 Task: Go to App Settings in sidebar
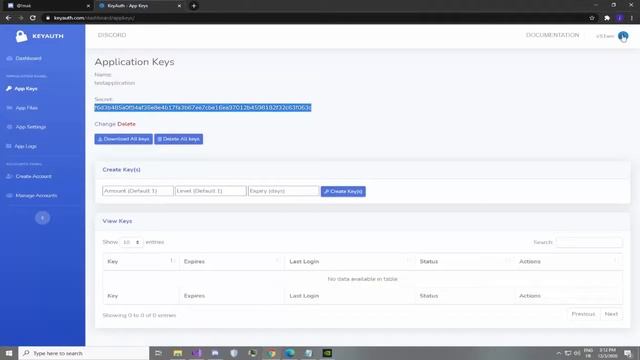(x=31, y=127)
